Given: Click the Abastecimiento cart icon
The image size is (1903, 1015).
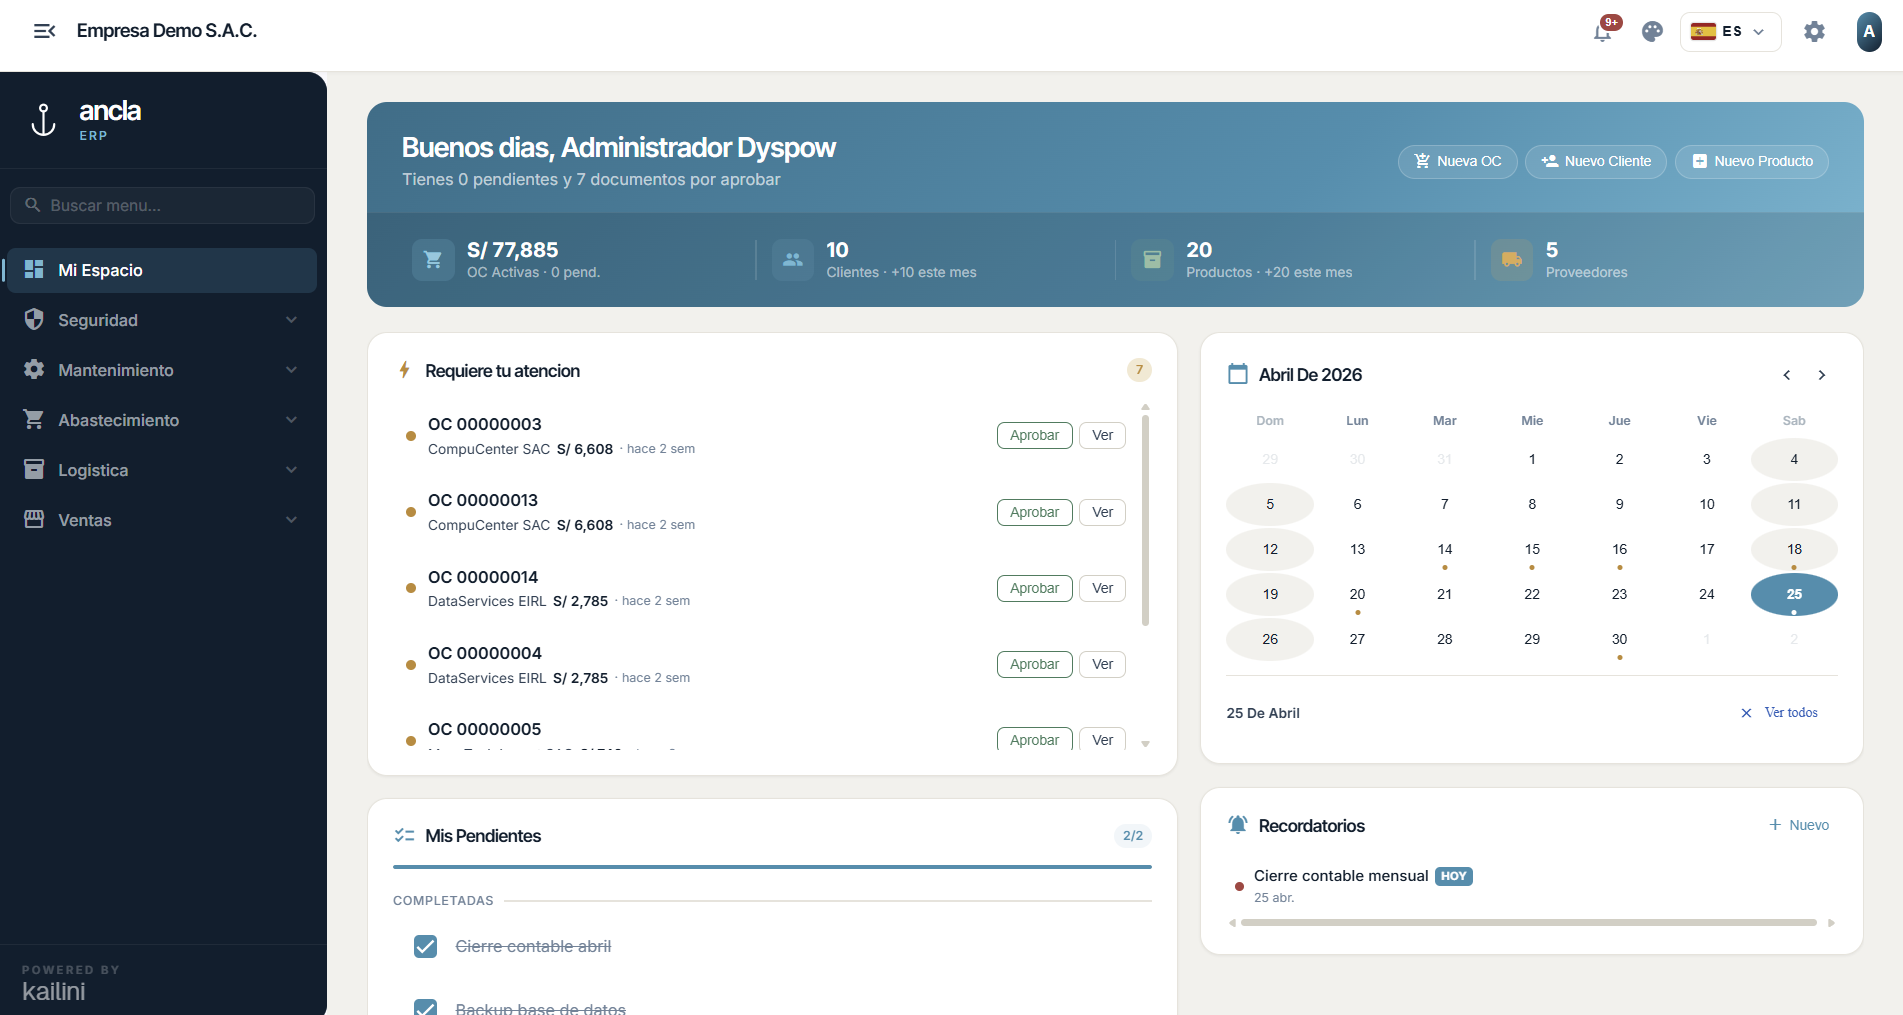Looking at the screenshot, I should pos(34,419).
